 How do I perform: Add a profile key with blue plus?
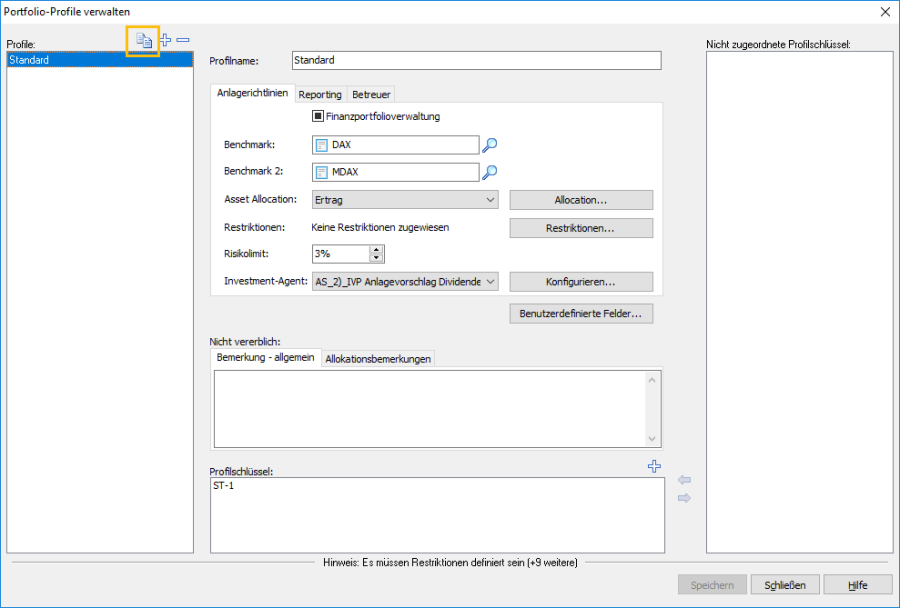click(655, 466)
